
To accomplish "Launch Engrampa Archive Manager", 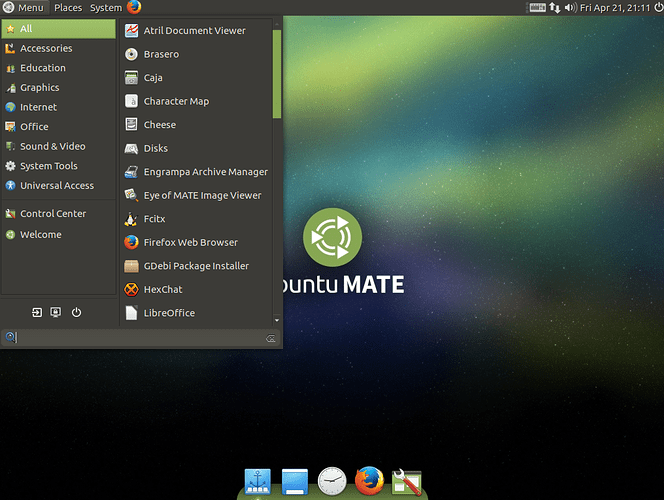I will pos(196,172).
